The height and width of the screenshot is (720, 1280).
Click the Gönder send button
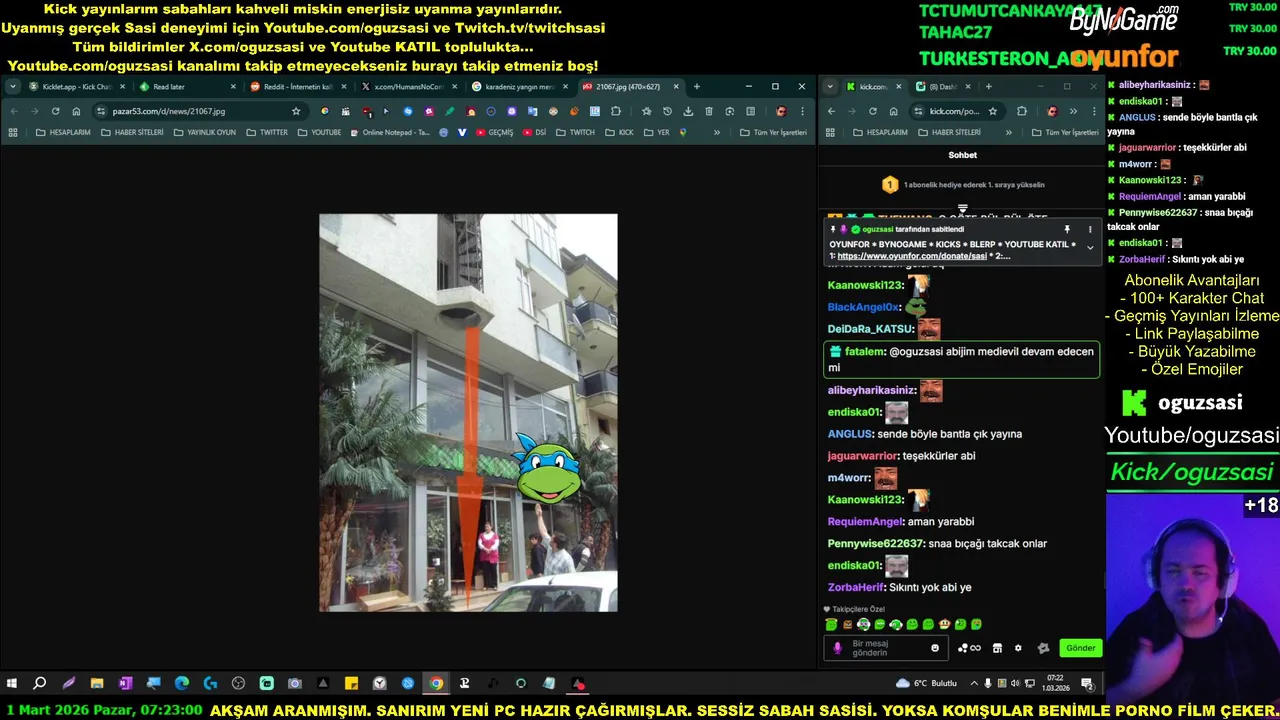1080,648
